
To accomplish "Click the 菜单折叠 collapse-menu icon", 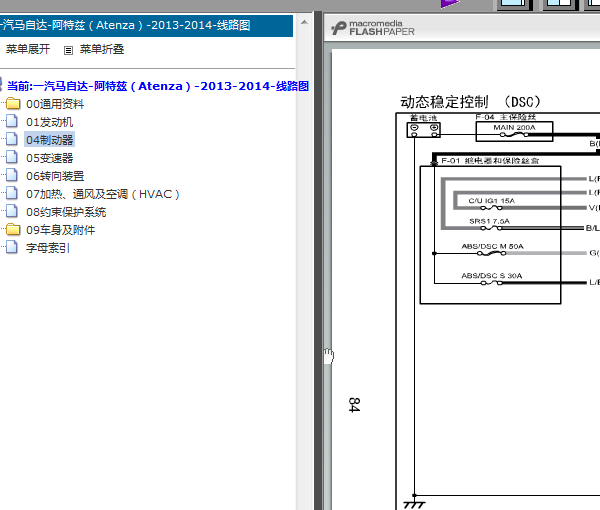I will (68, 50).
